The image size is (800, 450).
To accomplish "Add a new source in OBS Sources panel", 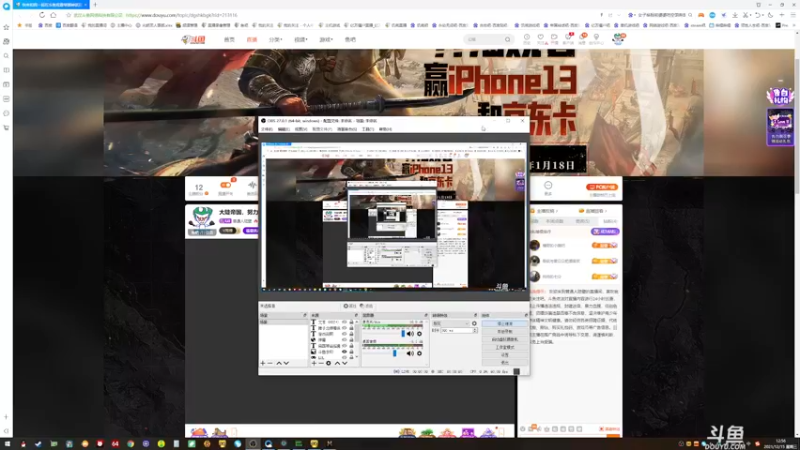I will pyautogui.click(x=314, y=363).
